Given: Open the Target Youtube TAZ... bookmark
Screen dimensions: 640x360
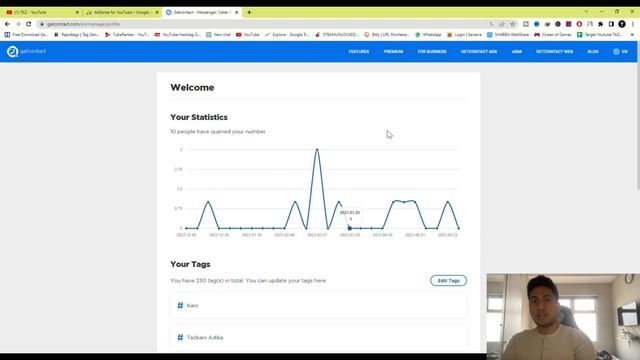Looking at the screenshot, I should pos(600,35).
